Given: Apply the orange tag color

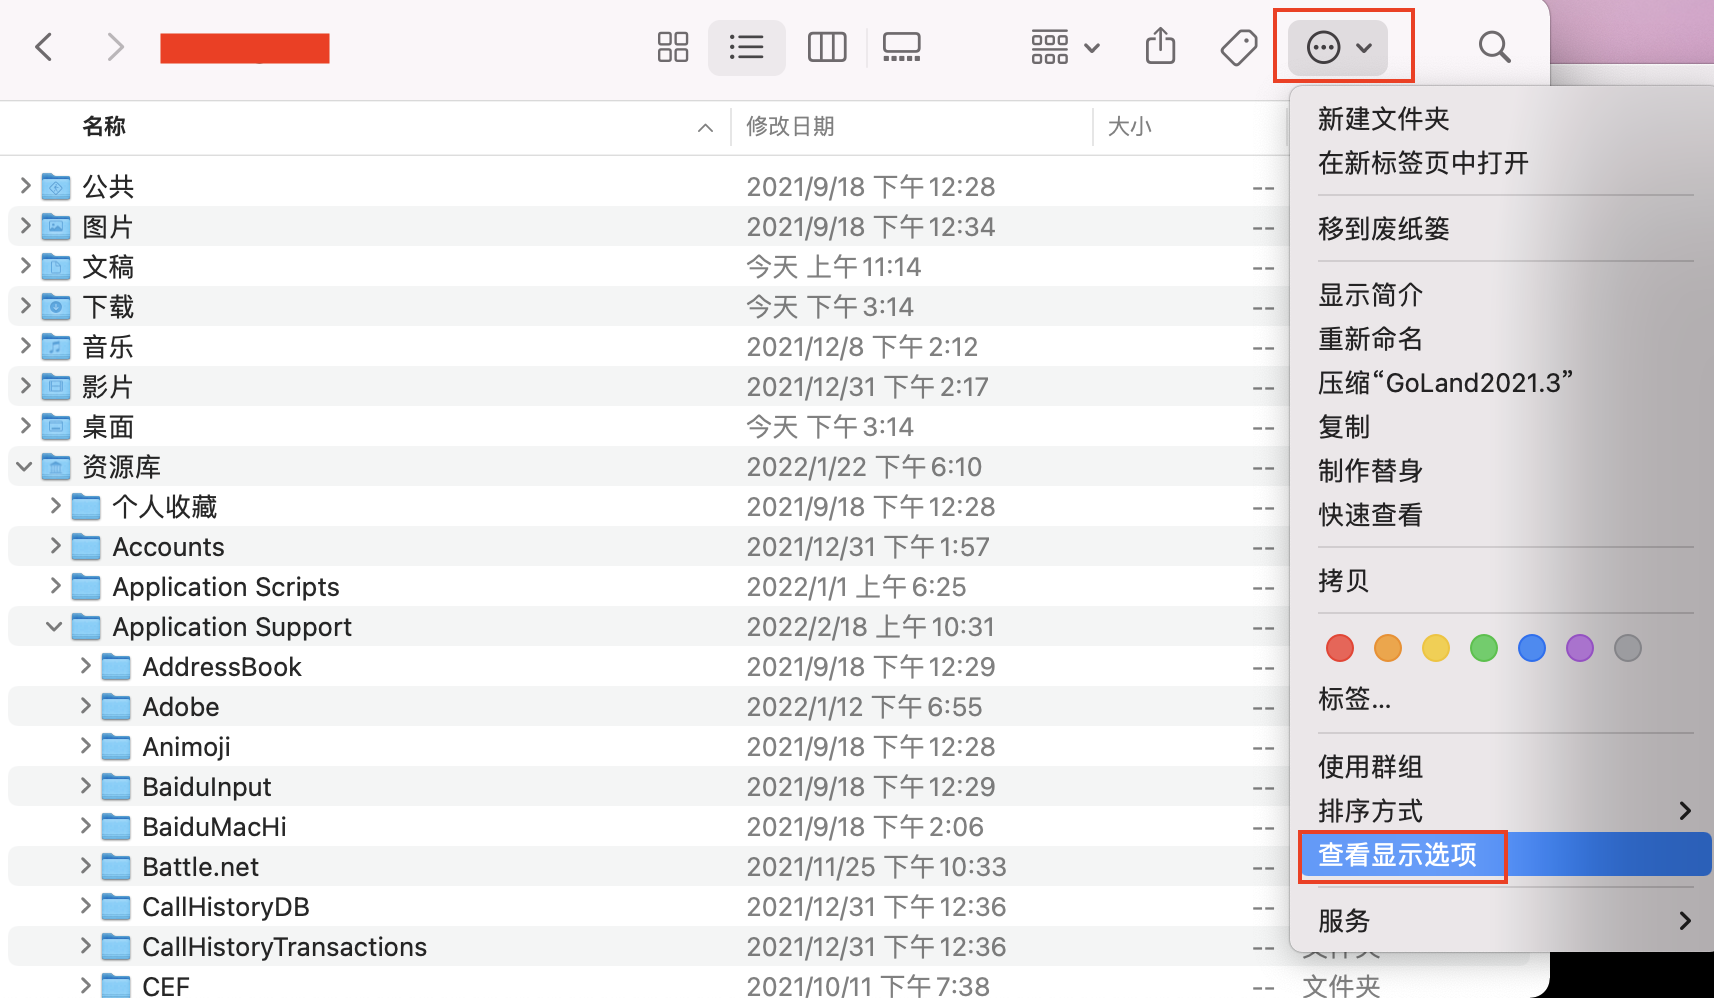Looking at the screenshot, I should [1388, 648].
